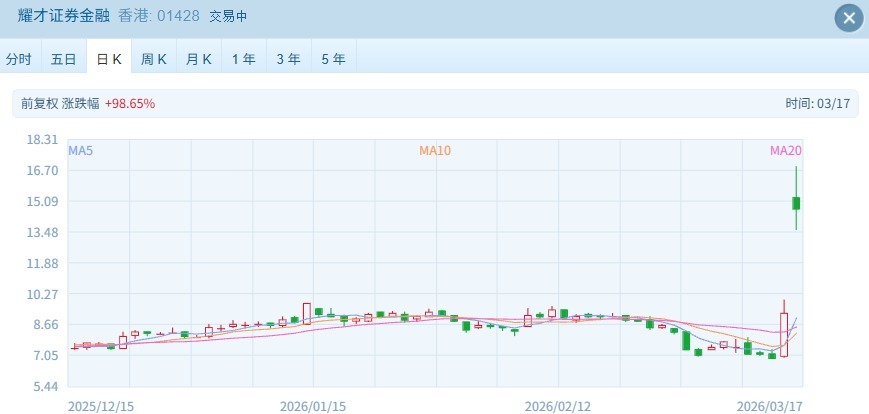869x414 pixels.
Task: Select the 日K tab
Action: (109, 59)
